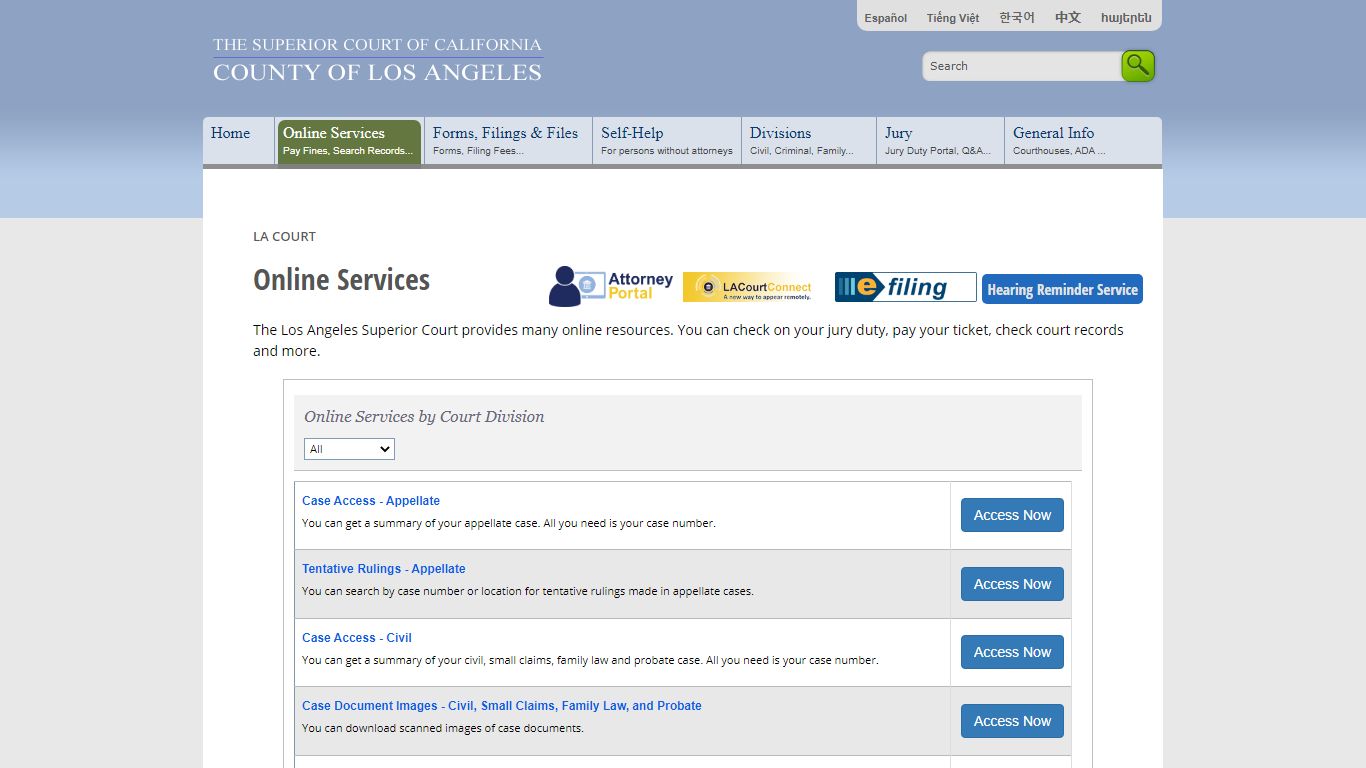The height and width of the screenshot is (768, 1366).
Task: Switch language to Tiếng Việt
Action: pos(953,18)
